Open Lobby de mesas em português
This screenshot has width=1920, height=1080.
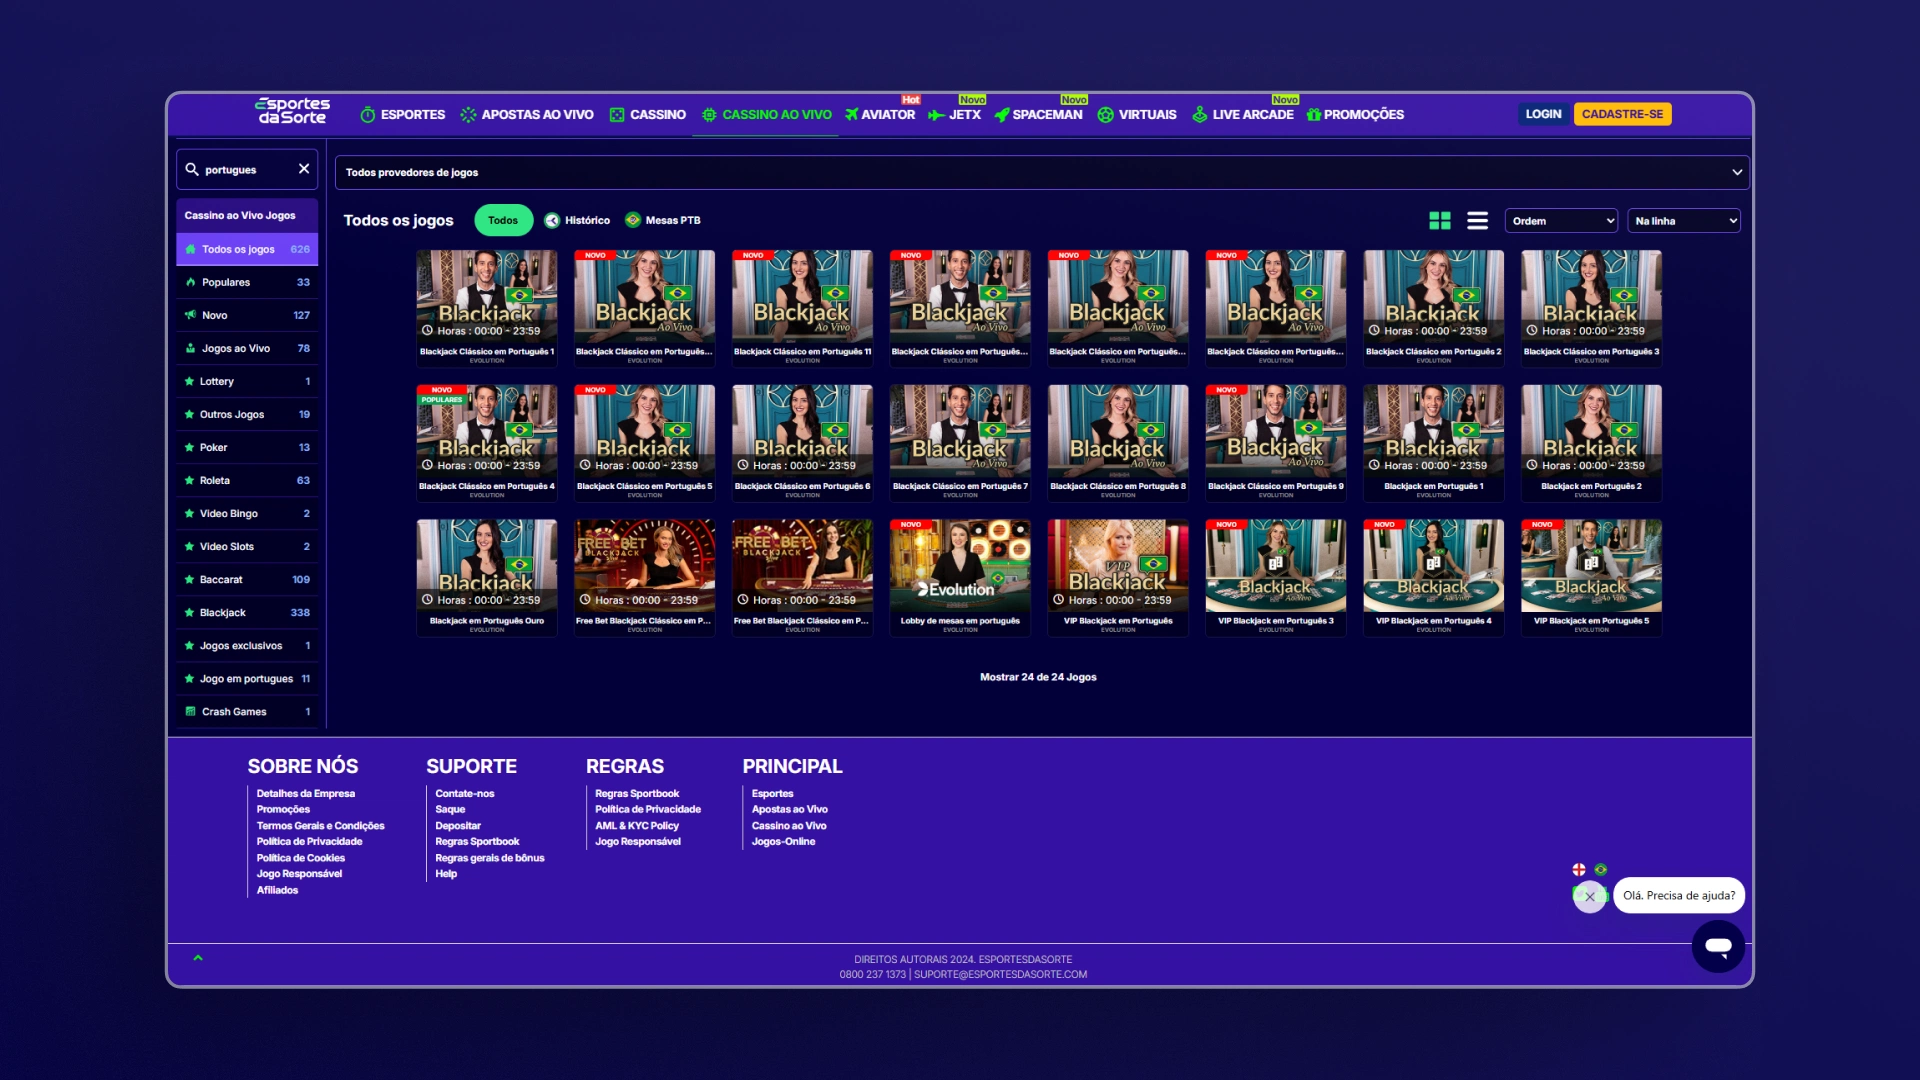point(960,577)
